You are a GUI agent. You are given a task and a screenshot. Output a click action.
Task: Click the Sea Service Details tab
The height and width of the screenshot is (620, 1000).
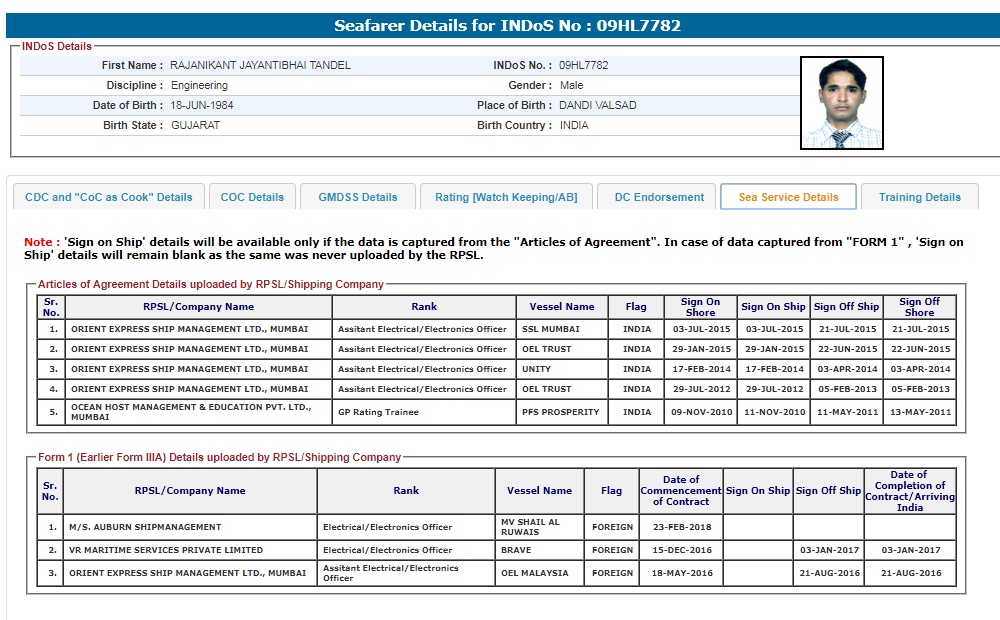coord(788,197)
